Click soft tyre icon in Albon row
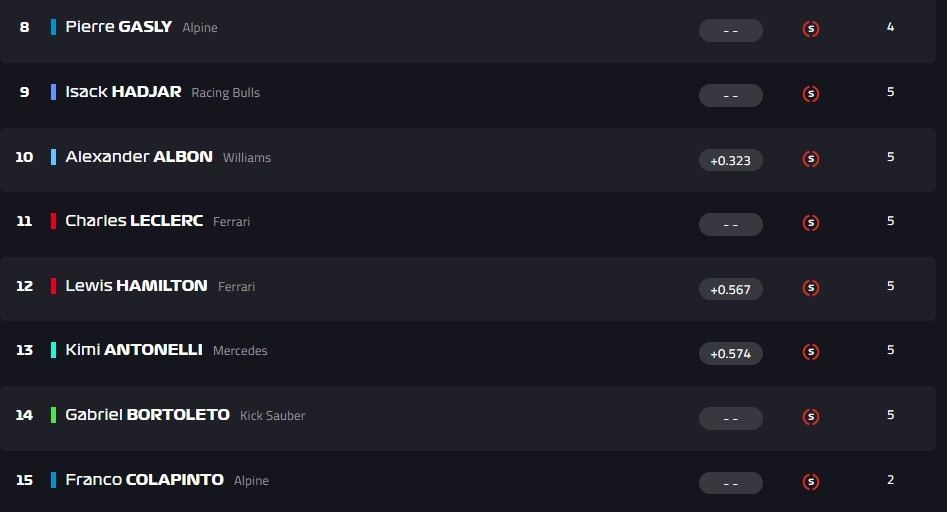 point(811,159)
